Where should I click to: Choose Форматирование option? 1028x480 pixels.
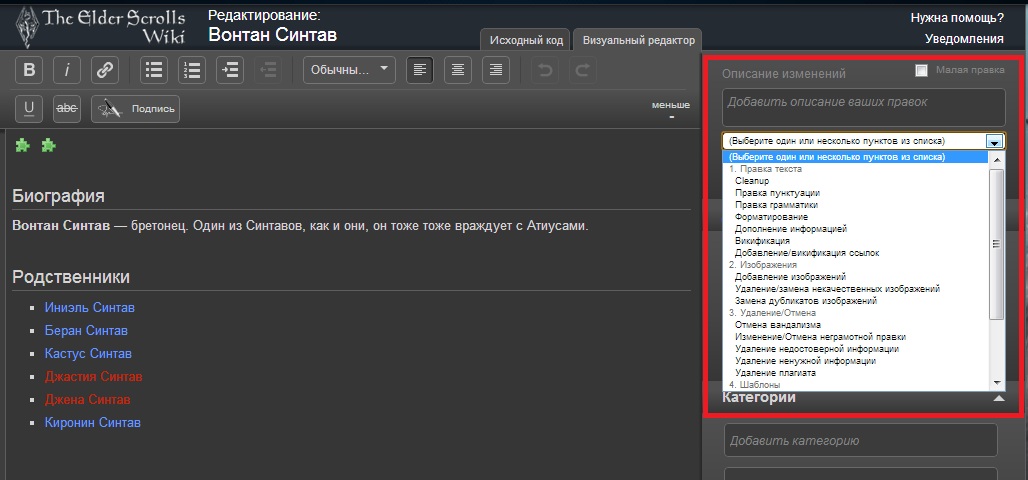coord(771,216)
